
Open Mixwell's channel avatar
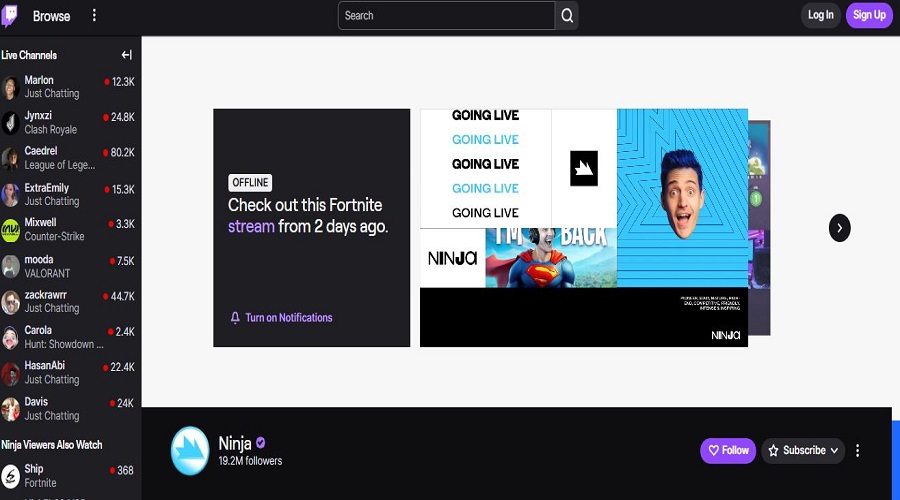pos(10,230)
